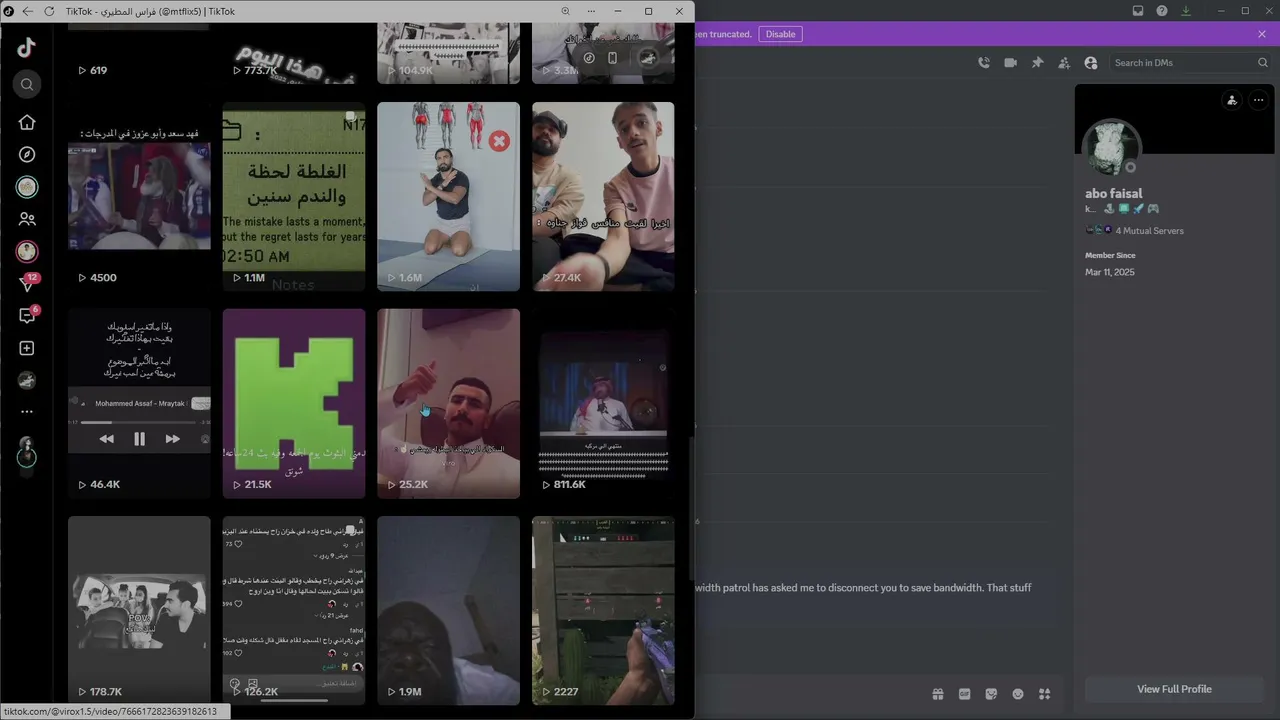Open TikTok Messages inbox with badge 6
Image resolution: width=1280 pixels, height=720 pixels.
[x=27, y=316]
